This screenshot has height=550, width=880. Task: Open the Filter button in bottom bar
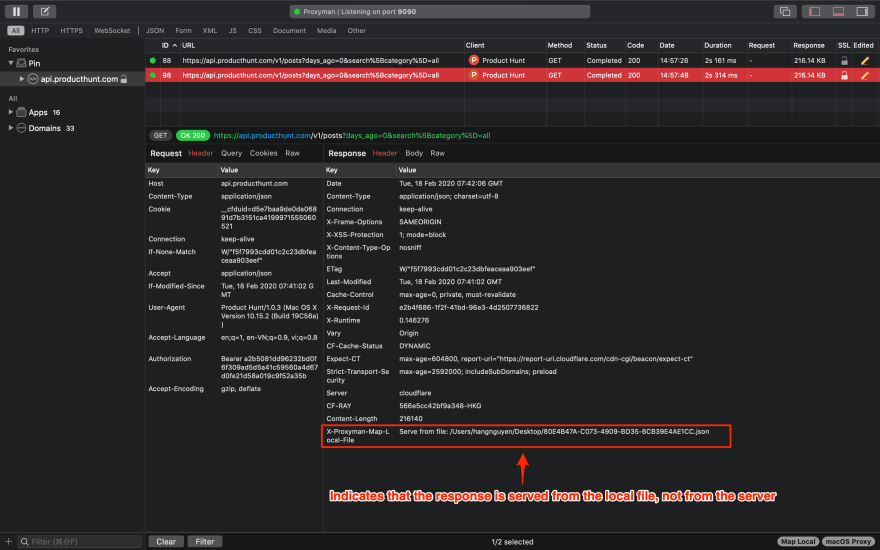click(205, 542)
